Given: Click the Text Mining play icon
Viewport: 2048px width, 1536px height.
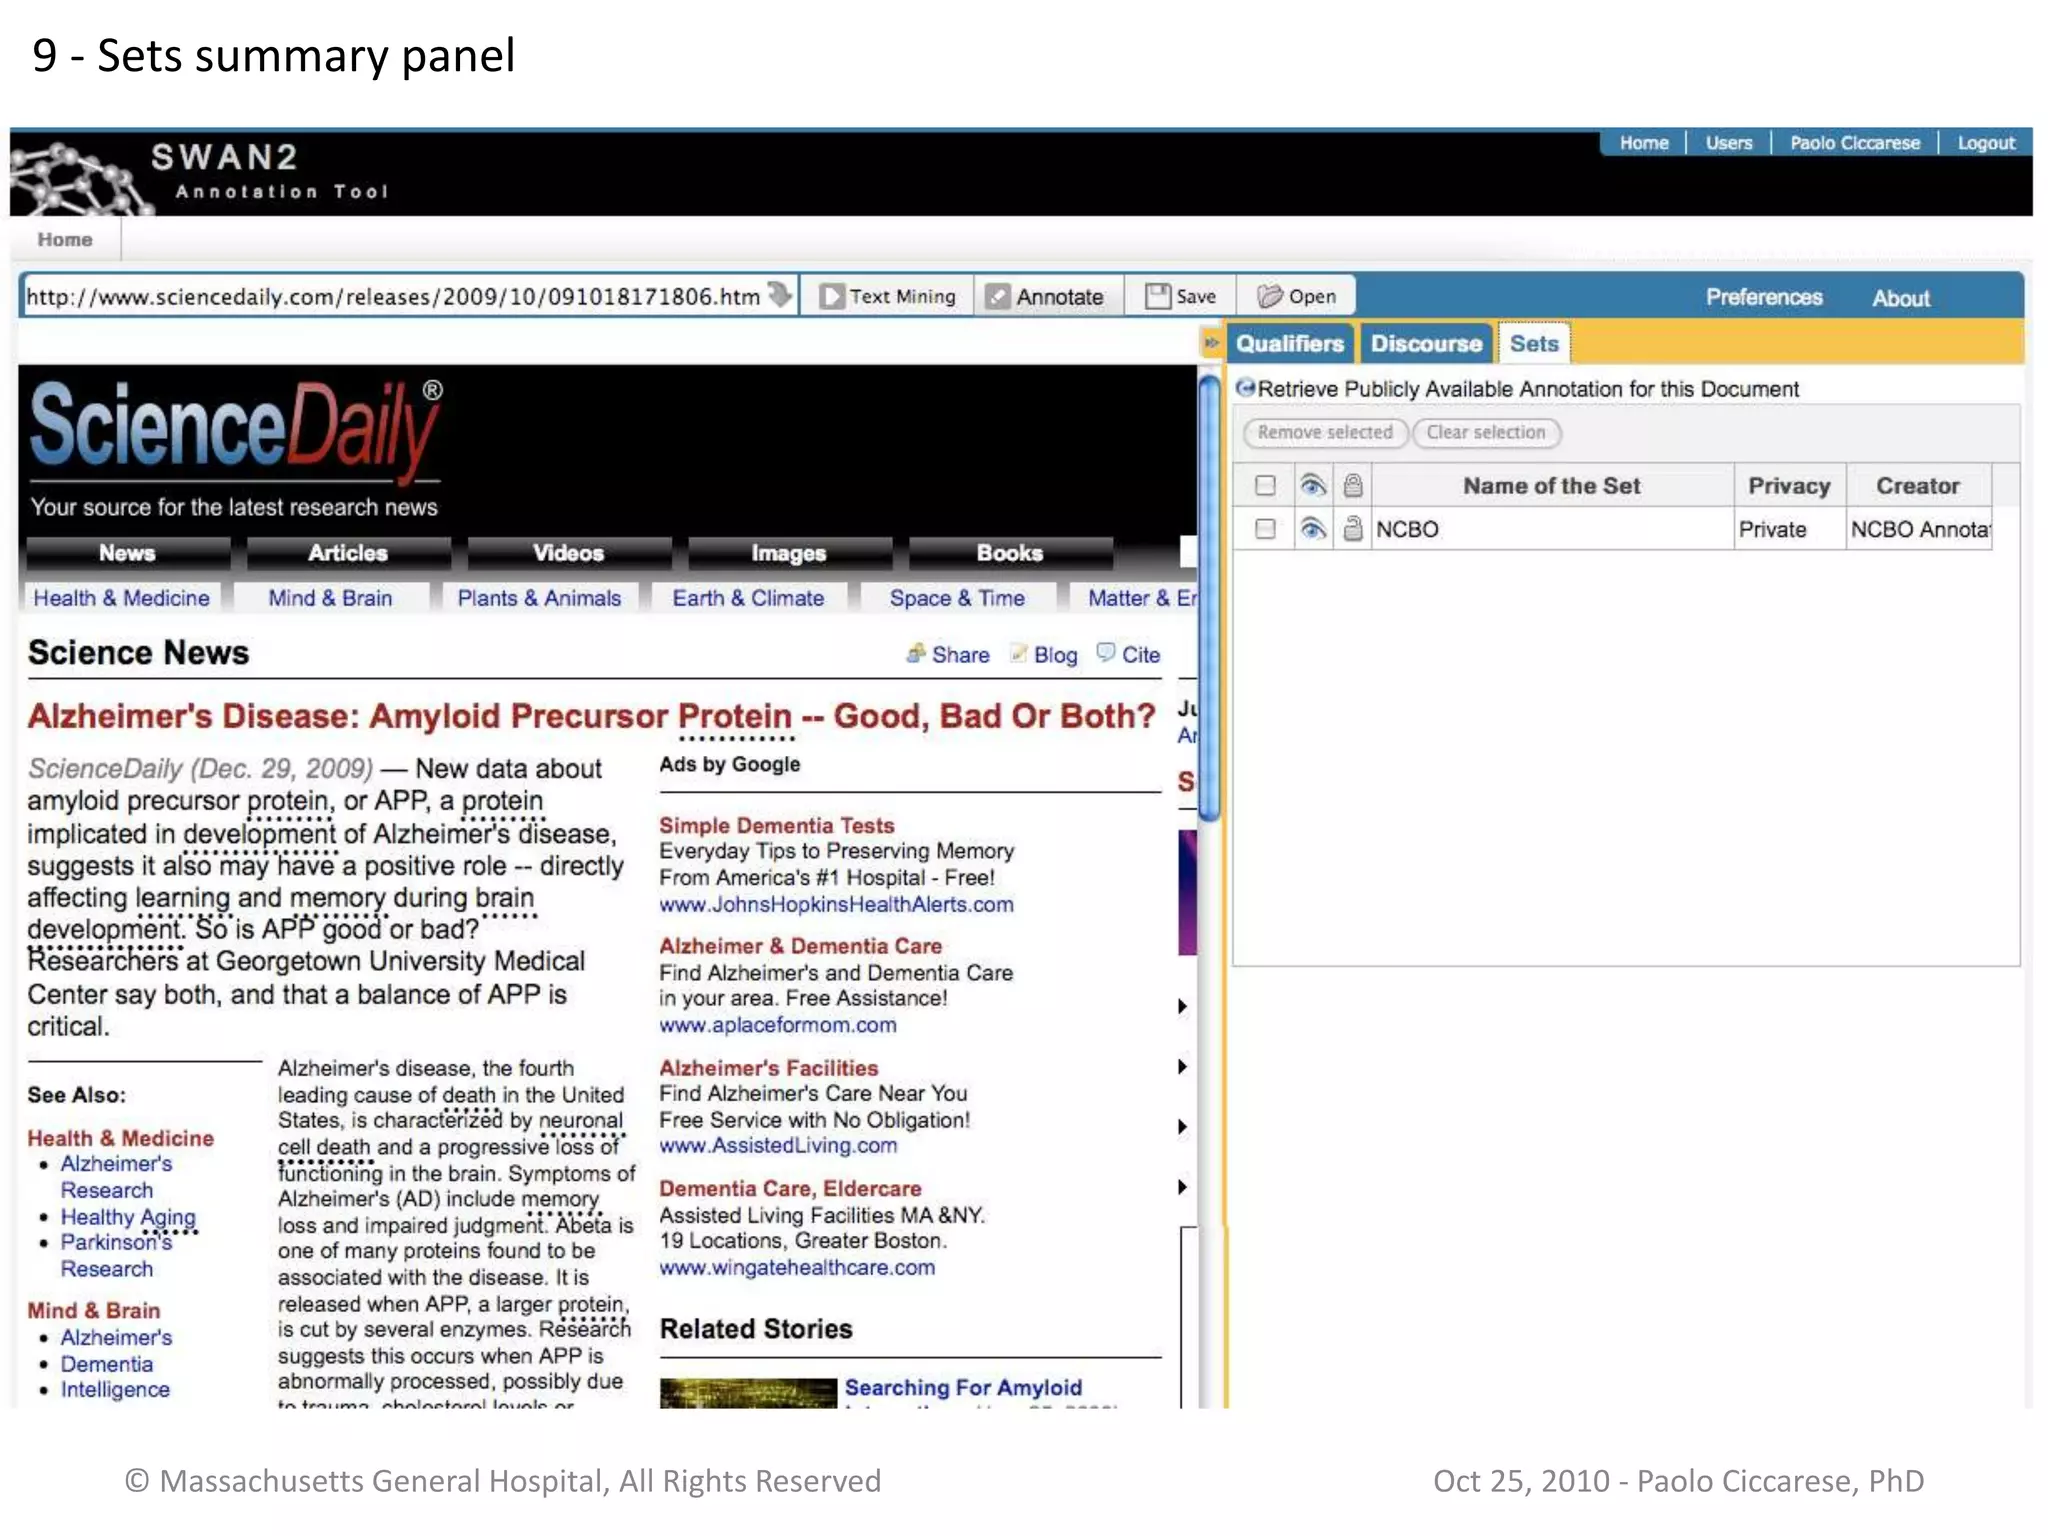Looking at the screenshot, I should click(x=830, y=297).
